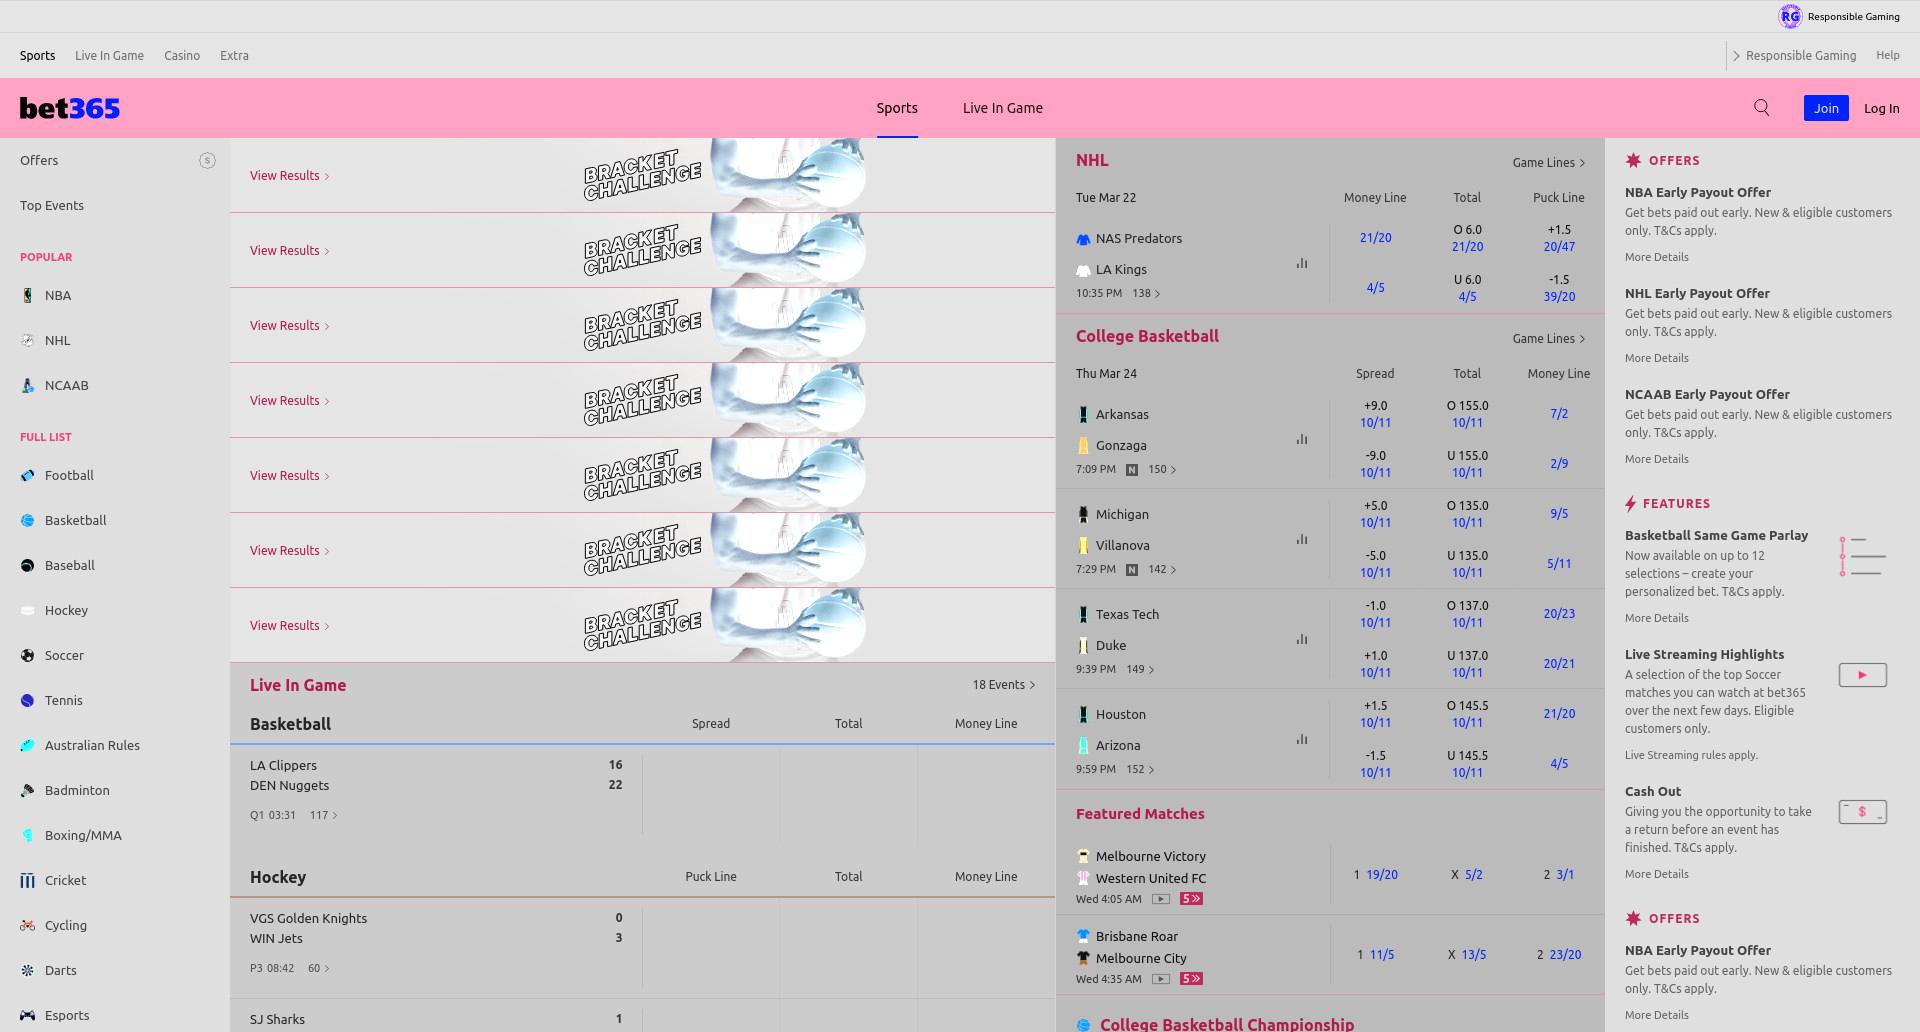1920x1032 pixels.
Task: Expand 18 Events in Live In Game
Action: tap(1003, 685)
